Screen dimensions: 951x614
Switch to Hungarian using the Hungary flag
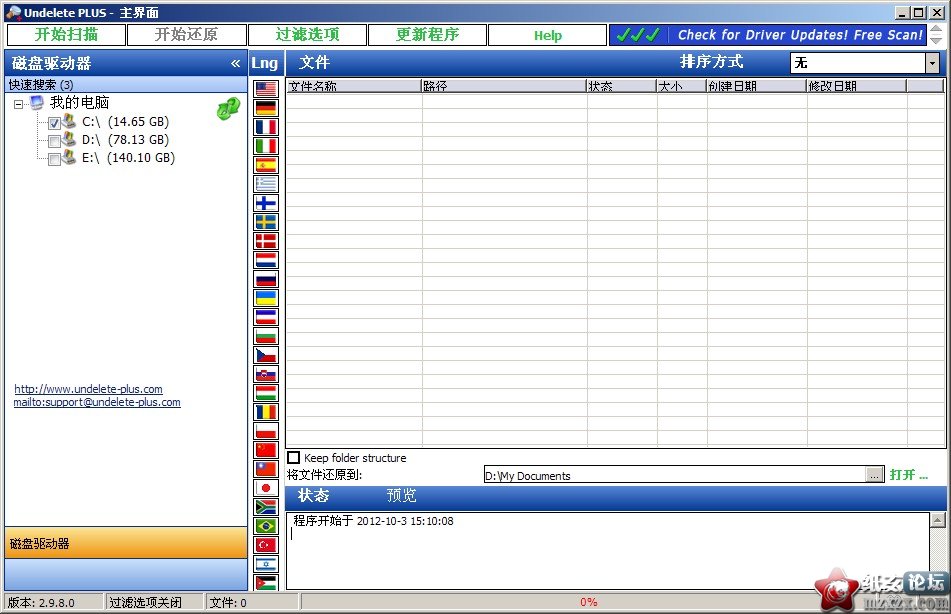(266, 393)
